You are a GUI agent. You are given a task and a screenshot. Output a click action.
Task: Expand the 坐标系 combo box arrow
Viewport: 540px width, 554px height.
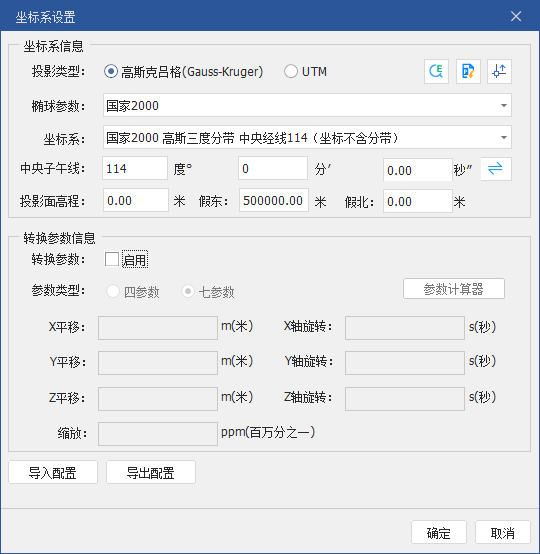coord(504,137)
